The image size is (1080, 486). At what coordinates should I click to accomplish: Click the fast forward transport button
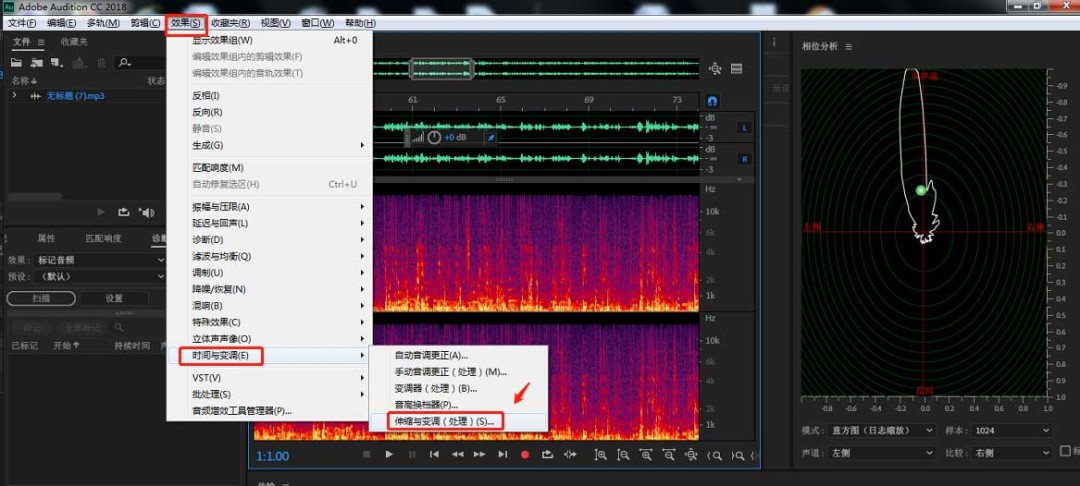(x=479, y=455)
